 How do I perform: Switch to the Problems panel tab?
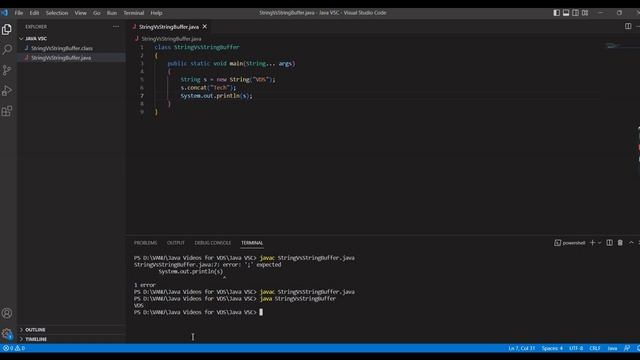pyautogui.click(x=145, y=243)
